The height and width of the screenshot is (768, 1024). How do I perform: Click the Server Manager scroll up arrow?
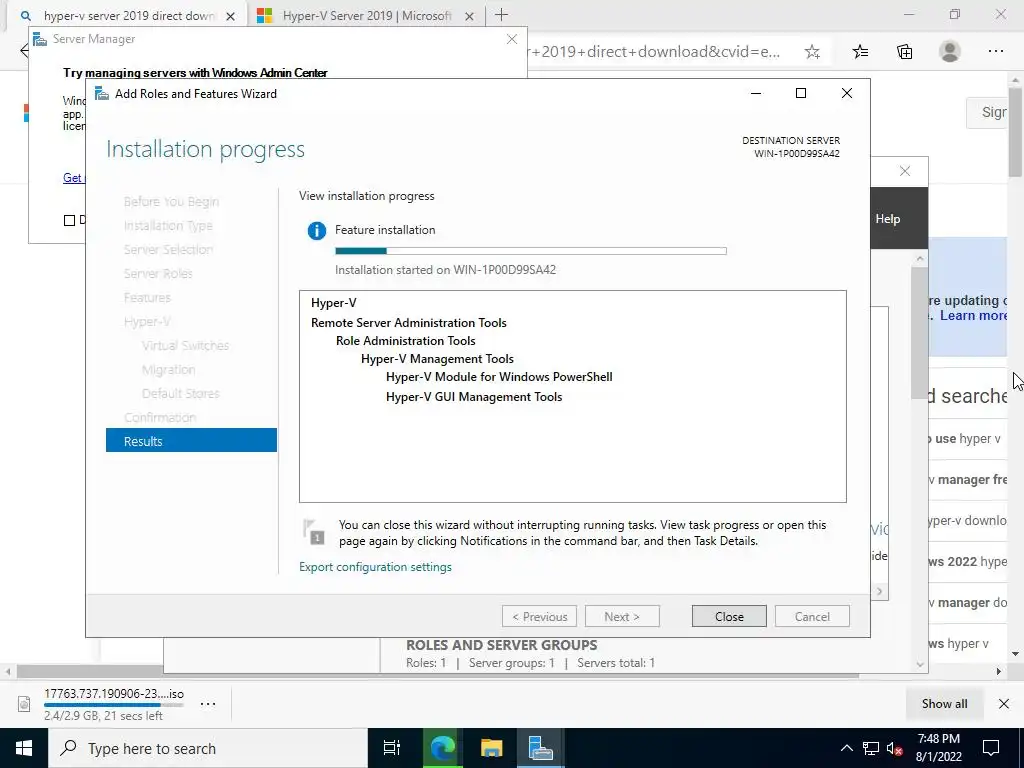pyautogui.click(x=920, y=259)
